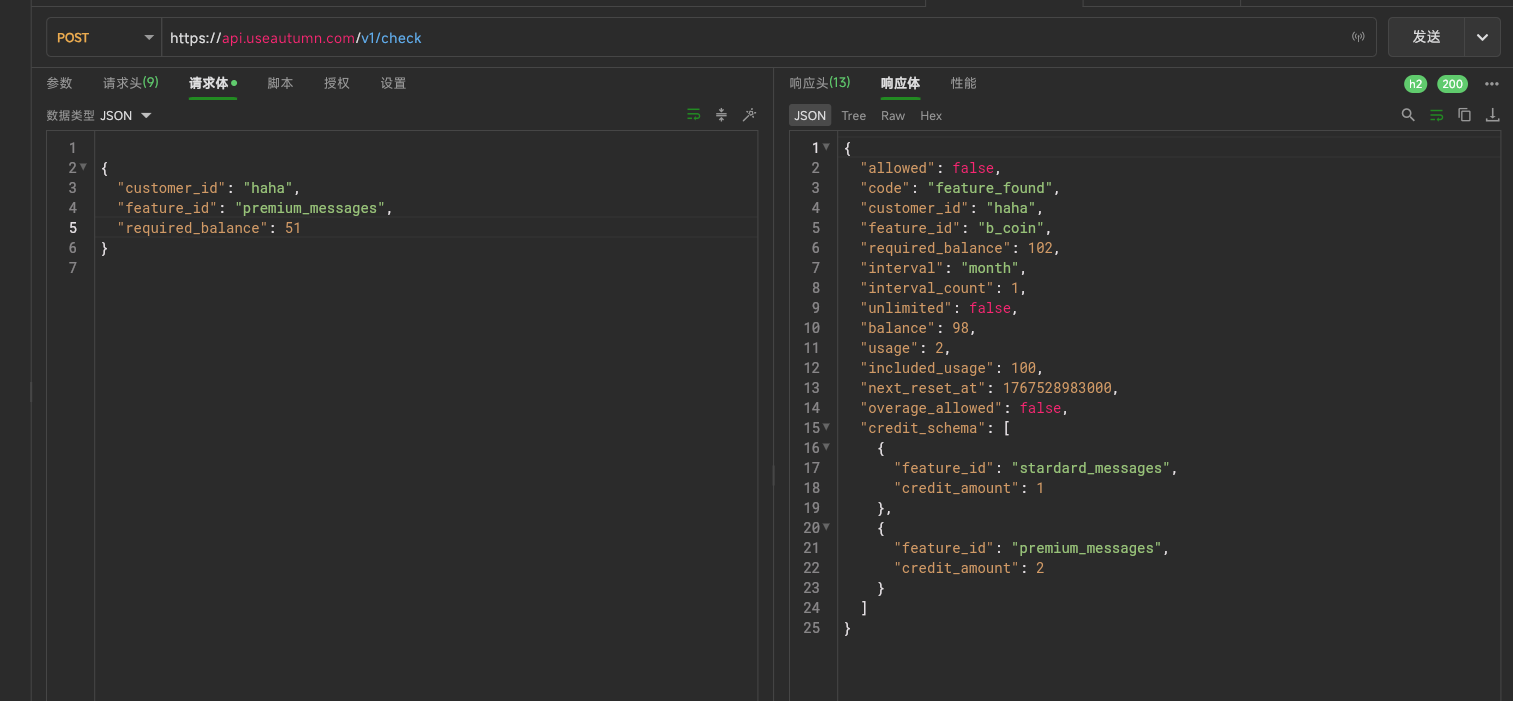This screenshot has height=701, width=1513.
Task: Switch response view to Tree
Action: [x=853, y=116]
